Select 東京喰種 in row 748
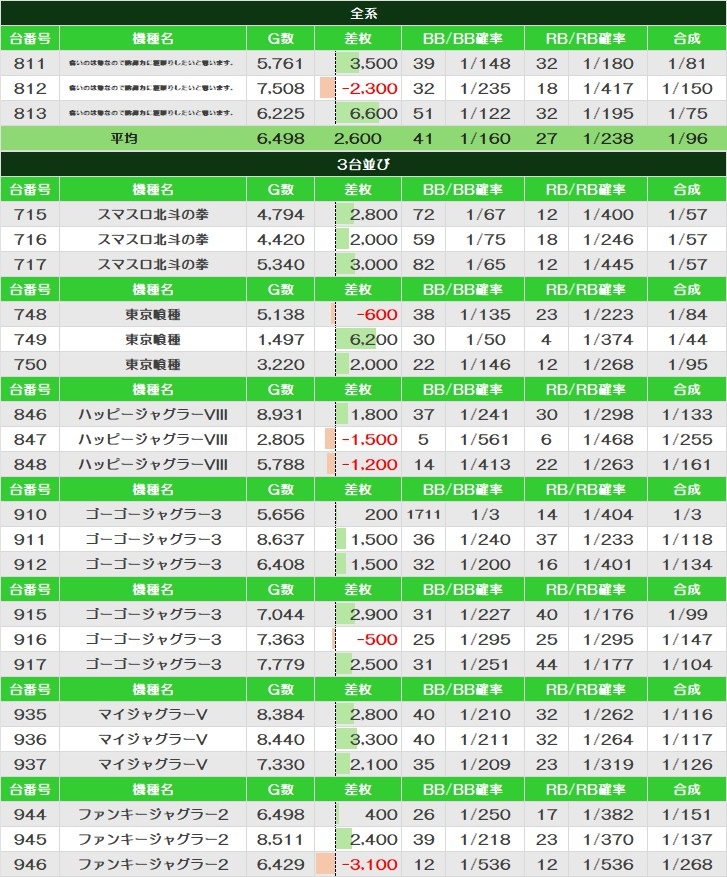Image resolution: width=727 pixels, height=877 pixels. coord(153,314)
